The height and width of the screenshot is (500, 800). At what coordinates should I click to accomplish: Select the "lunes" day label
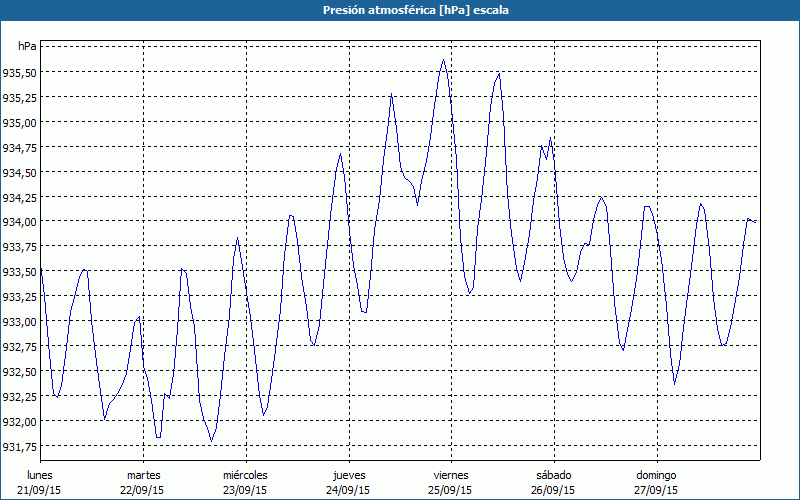tap(41, 474)
